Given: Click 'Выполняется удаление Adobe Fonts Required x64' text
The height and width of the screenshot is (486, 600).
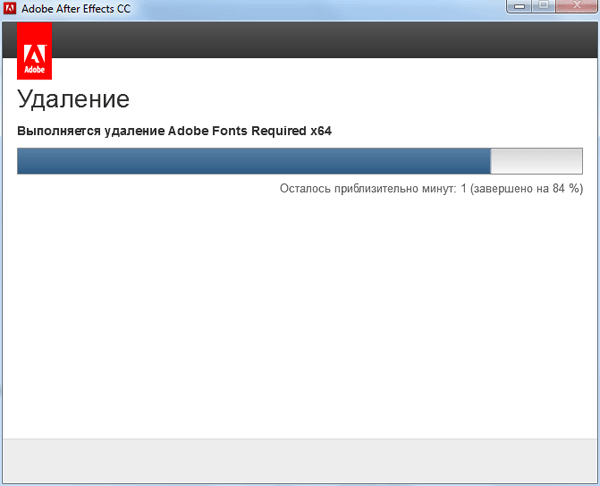Looking at the screenshot, I should tap(174, 131).
